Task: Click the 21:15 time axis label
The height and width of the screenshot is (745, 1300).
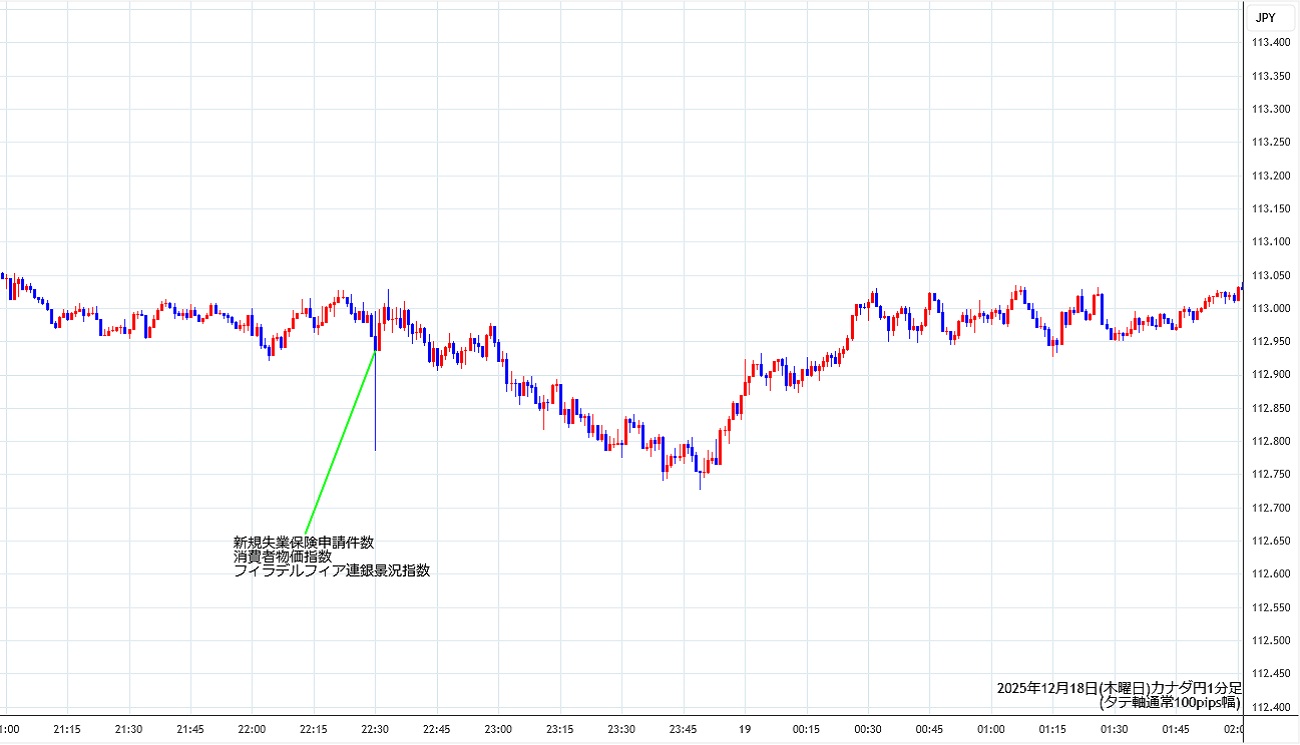Action: 67,729
